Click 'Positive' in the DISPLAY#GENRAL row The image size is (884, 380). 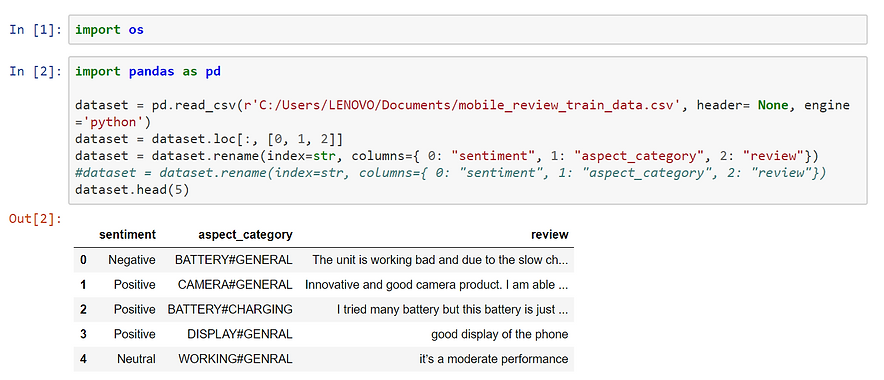pos(134,334)
